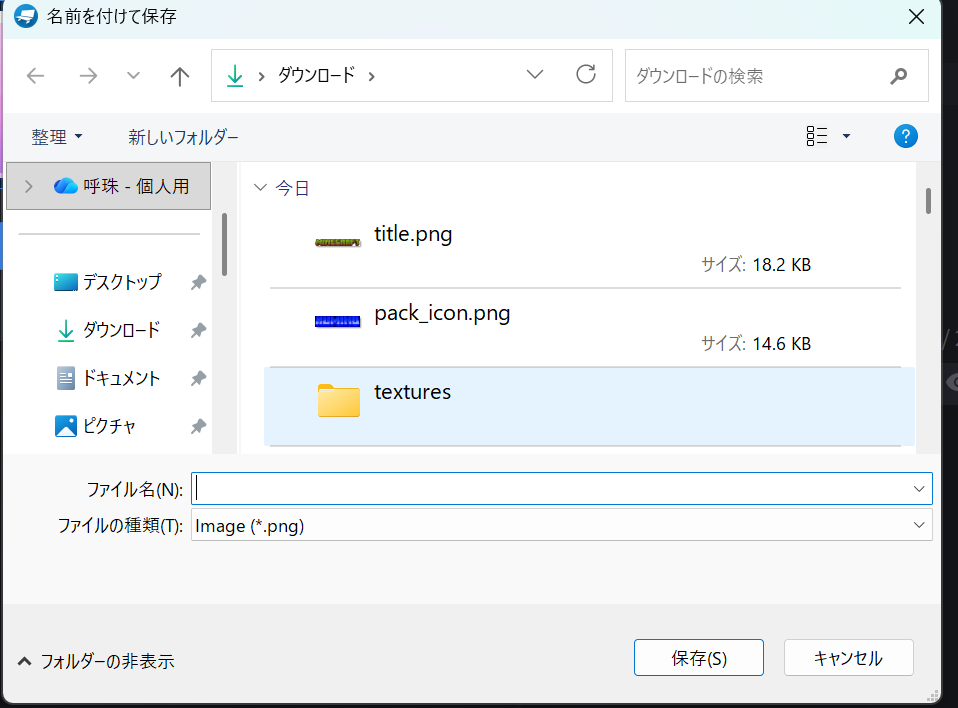Image resolution: width=958 pixels, height=708 pixels.
Task: Open the file type Image (*.png) dropdown
Action: 918,525
